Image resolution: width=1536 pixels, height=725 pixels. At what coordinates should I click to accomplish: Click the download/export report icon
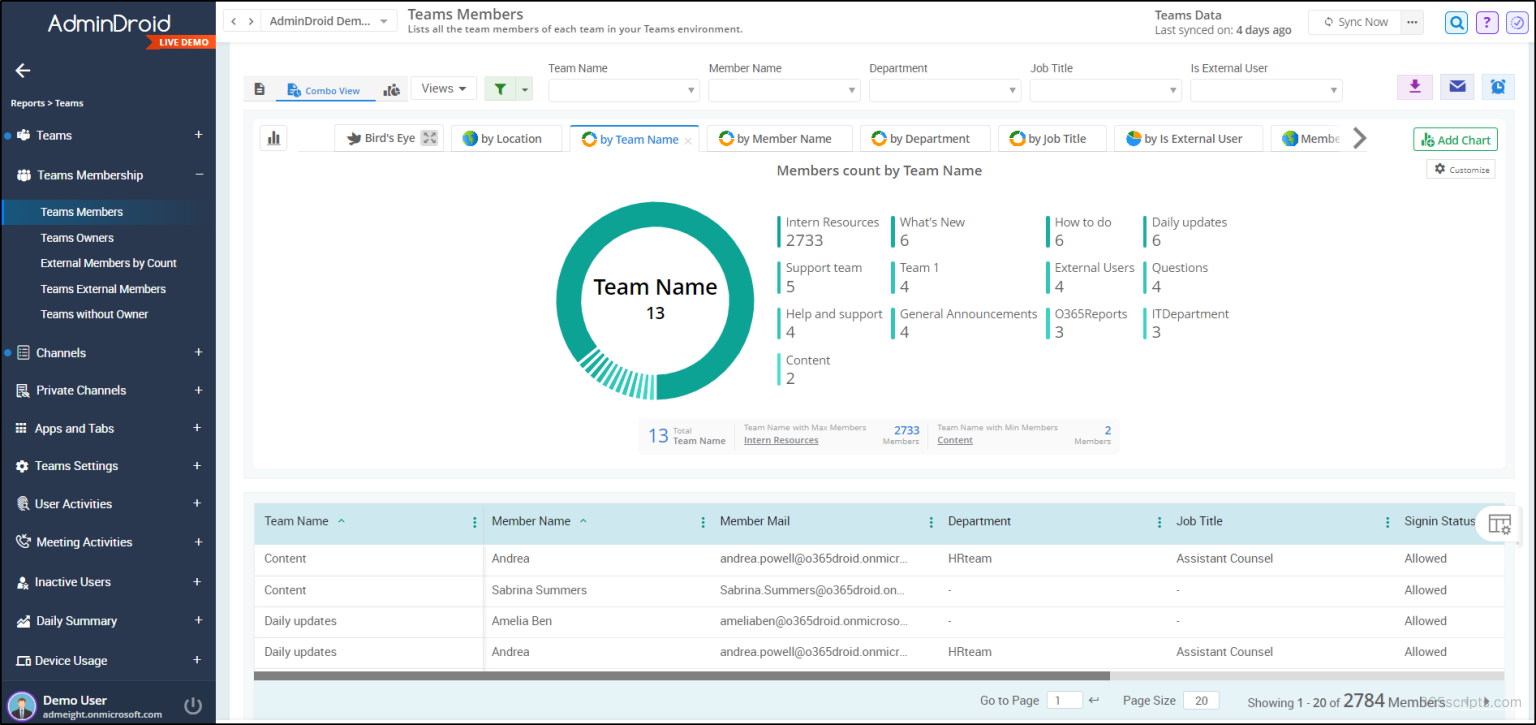click(1414, 88)
